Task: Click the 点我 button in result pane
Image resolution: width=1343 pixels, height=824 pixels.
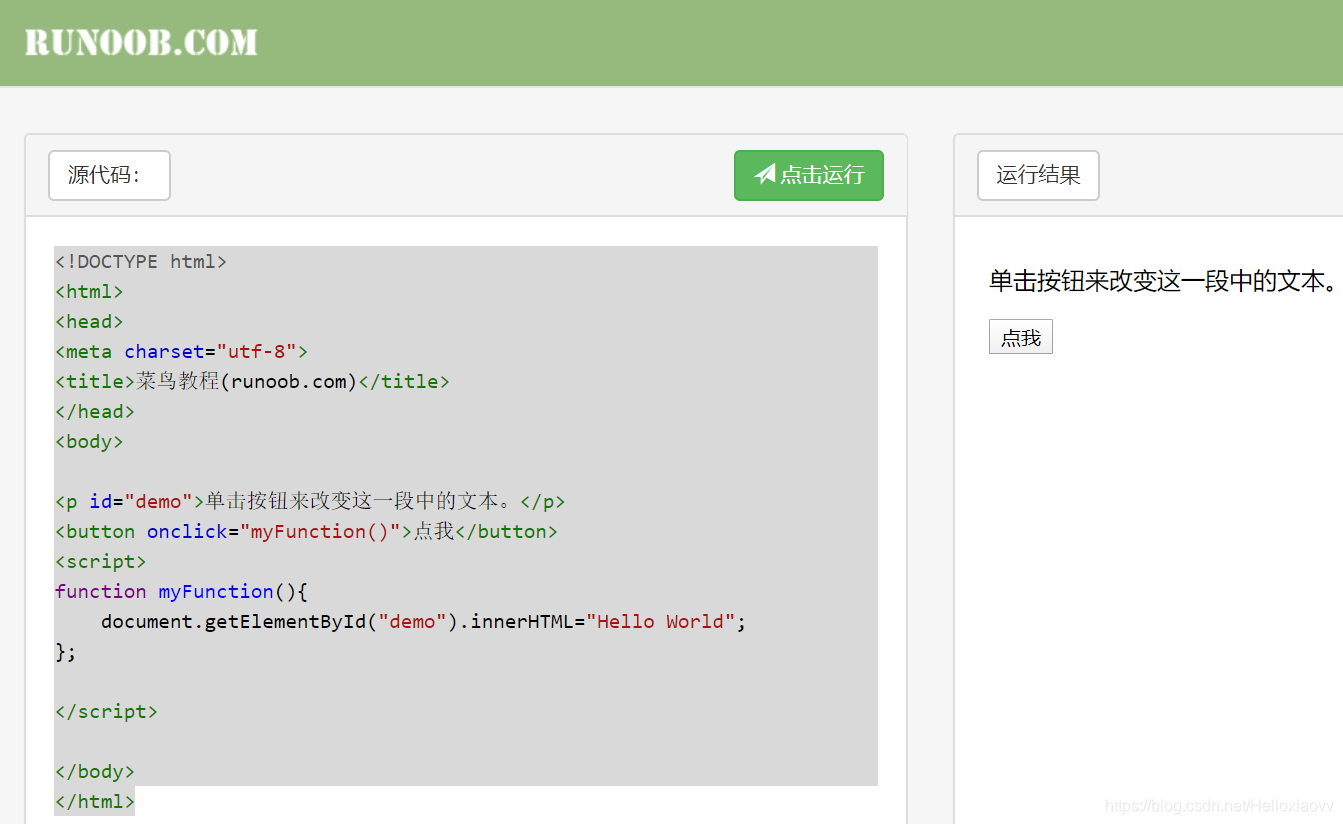Action: pos(1021,337)
